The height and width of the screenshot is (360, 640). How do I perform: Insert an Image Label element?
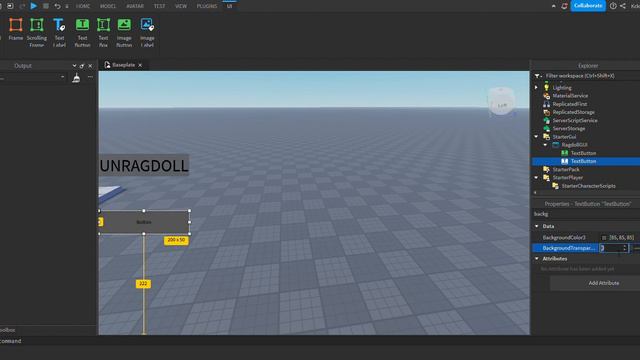(147, 32)
